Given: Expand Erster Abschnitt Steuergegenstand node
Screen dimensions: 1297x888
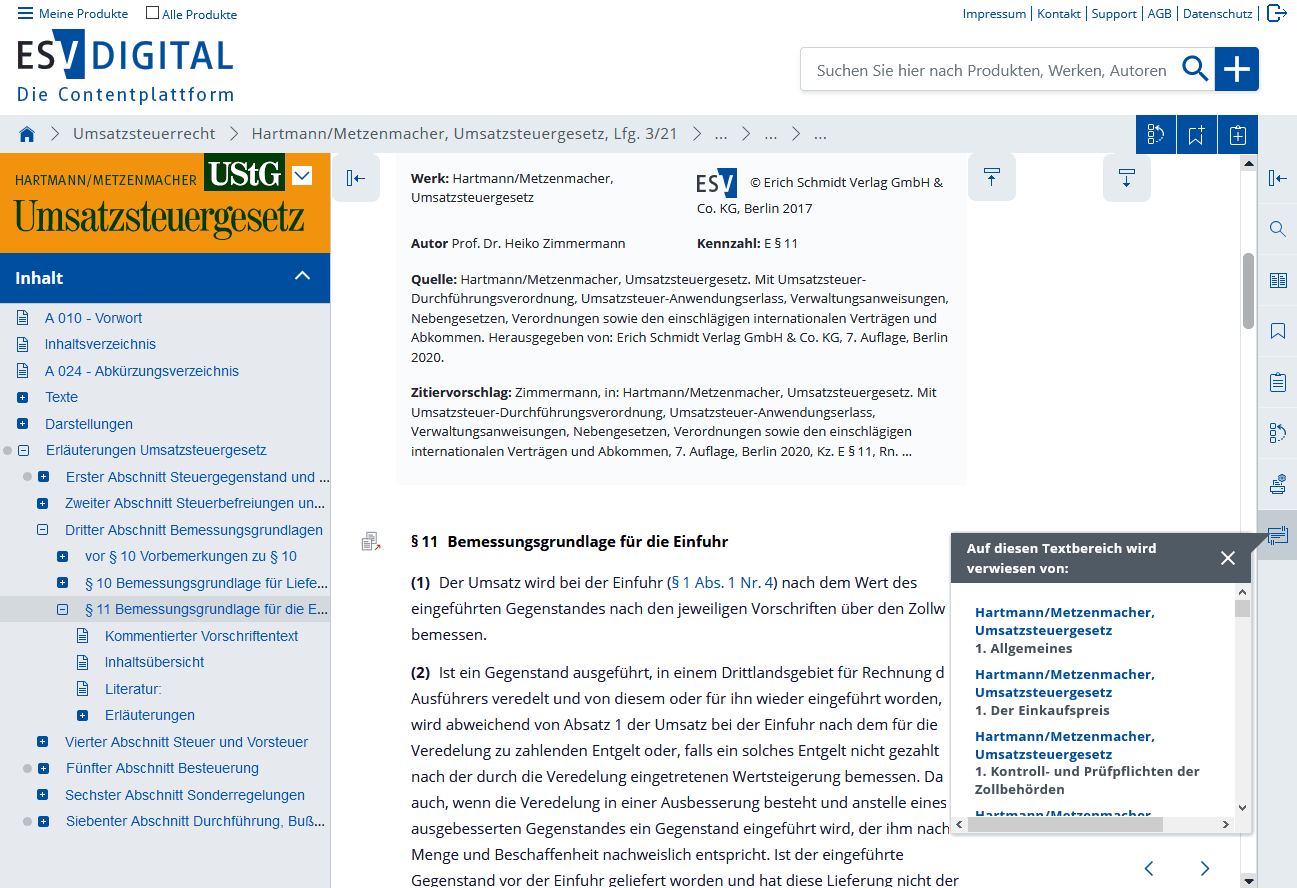Looking at the screenshot, I should click(x=43, y=477).
